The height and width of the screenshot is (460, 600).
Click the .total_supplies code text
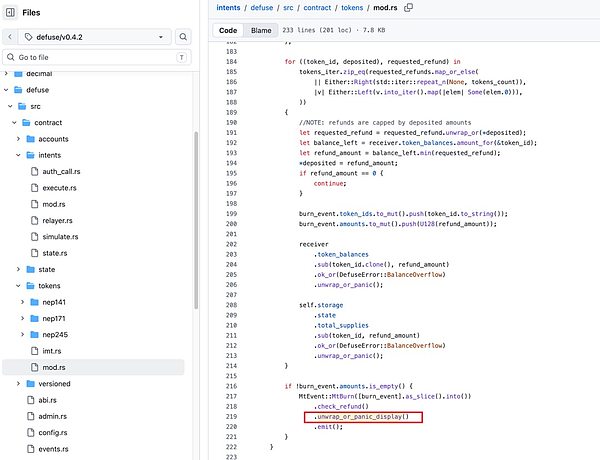tap(341, 325)
